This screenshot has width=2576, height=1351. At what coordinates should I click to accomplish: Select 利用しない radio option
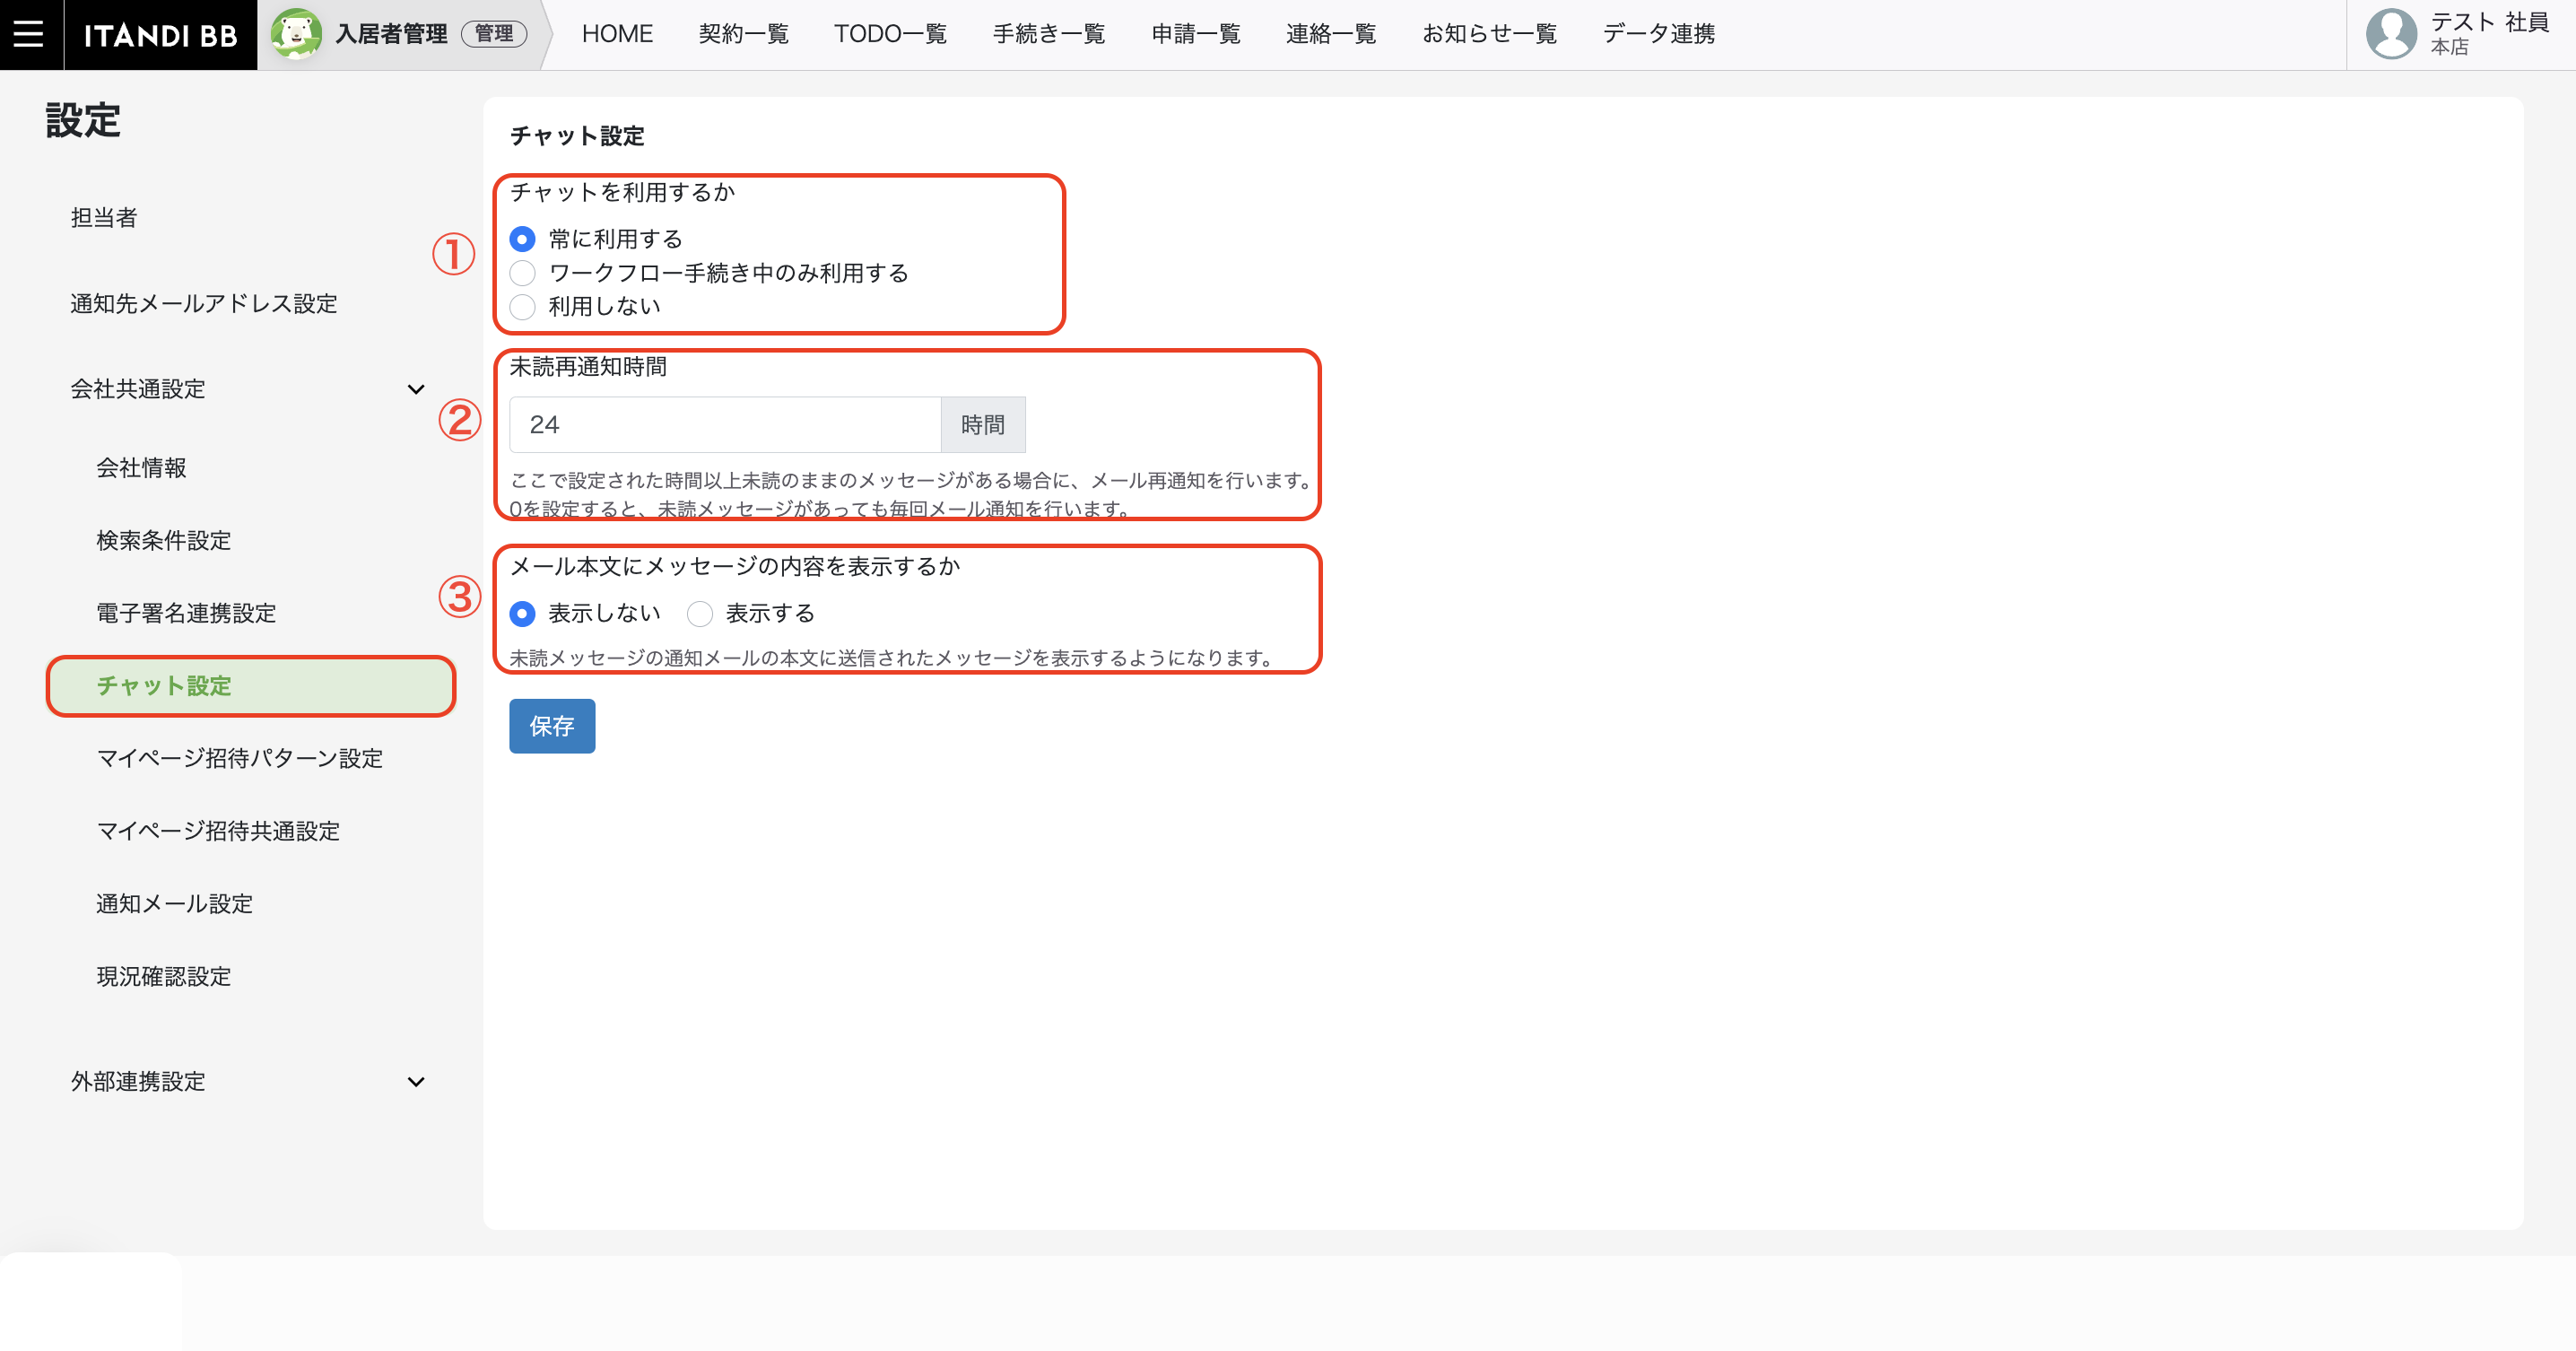[522, 306]
